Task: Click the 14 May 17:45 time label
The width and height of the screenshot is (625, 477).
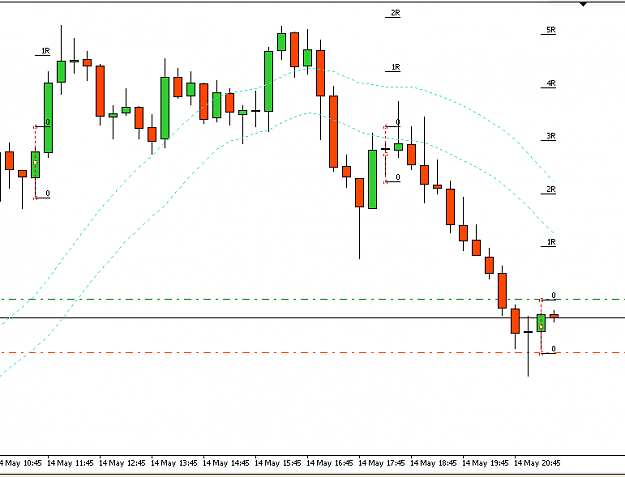Action: [381, 463]
